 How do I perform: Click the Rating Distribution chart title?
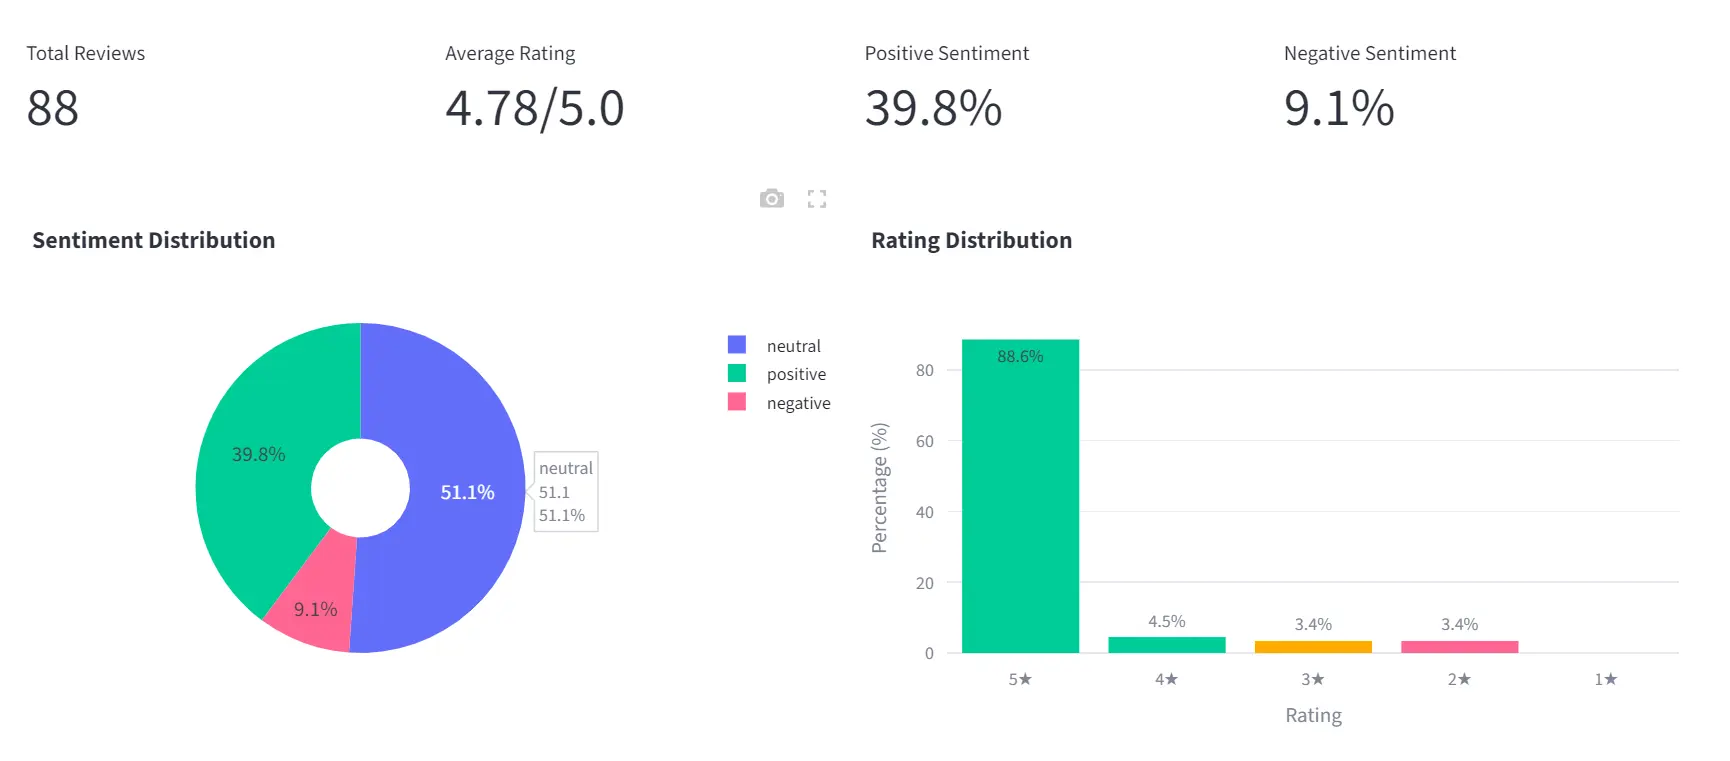(x=971, y=240)
